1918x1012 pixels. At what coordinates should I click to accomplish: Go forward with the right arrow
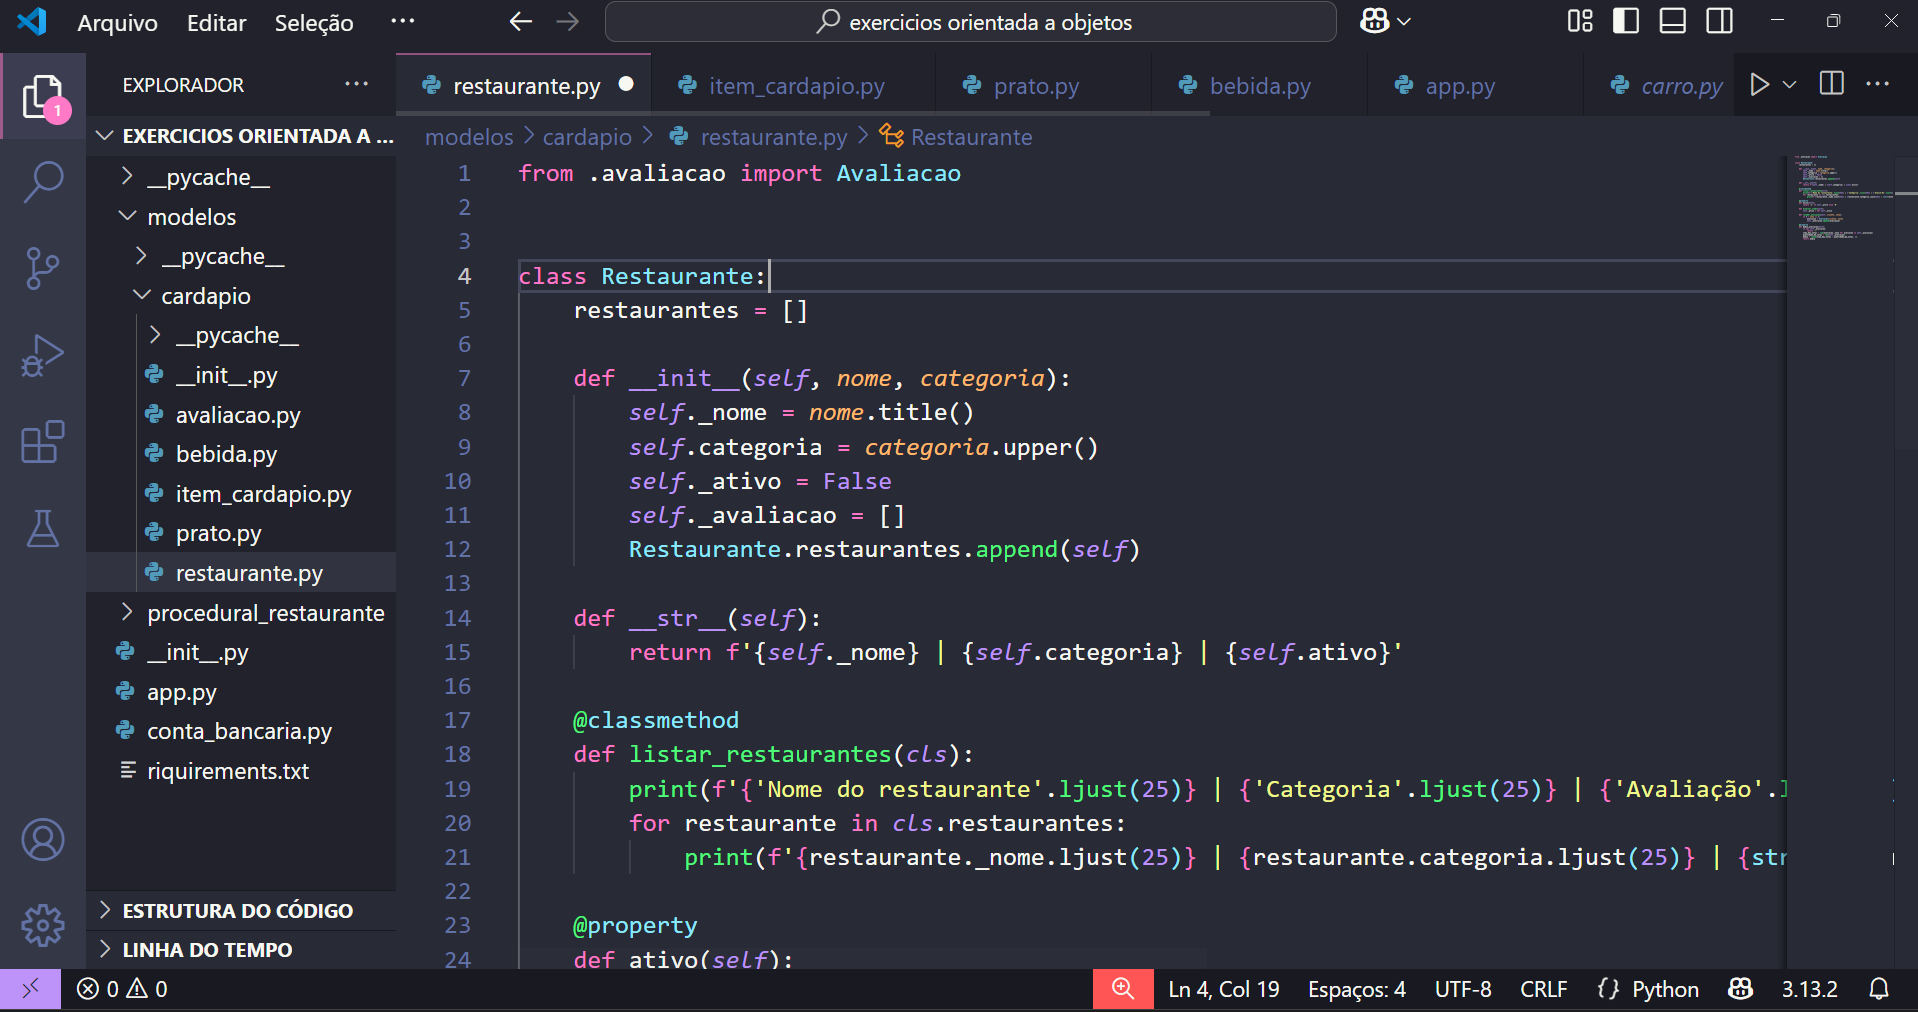click(x=567, y=21)
